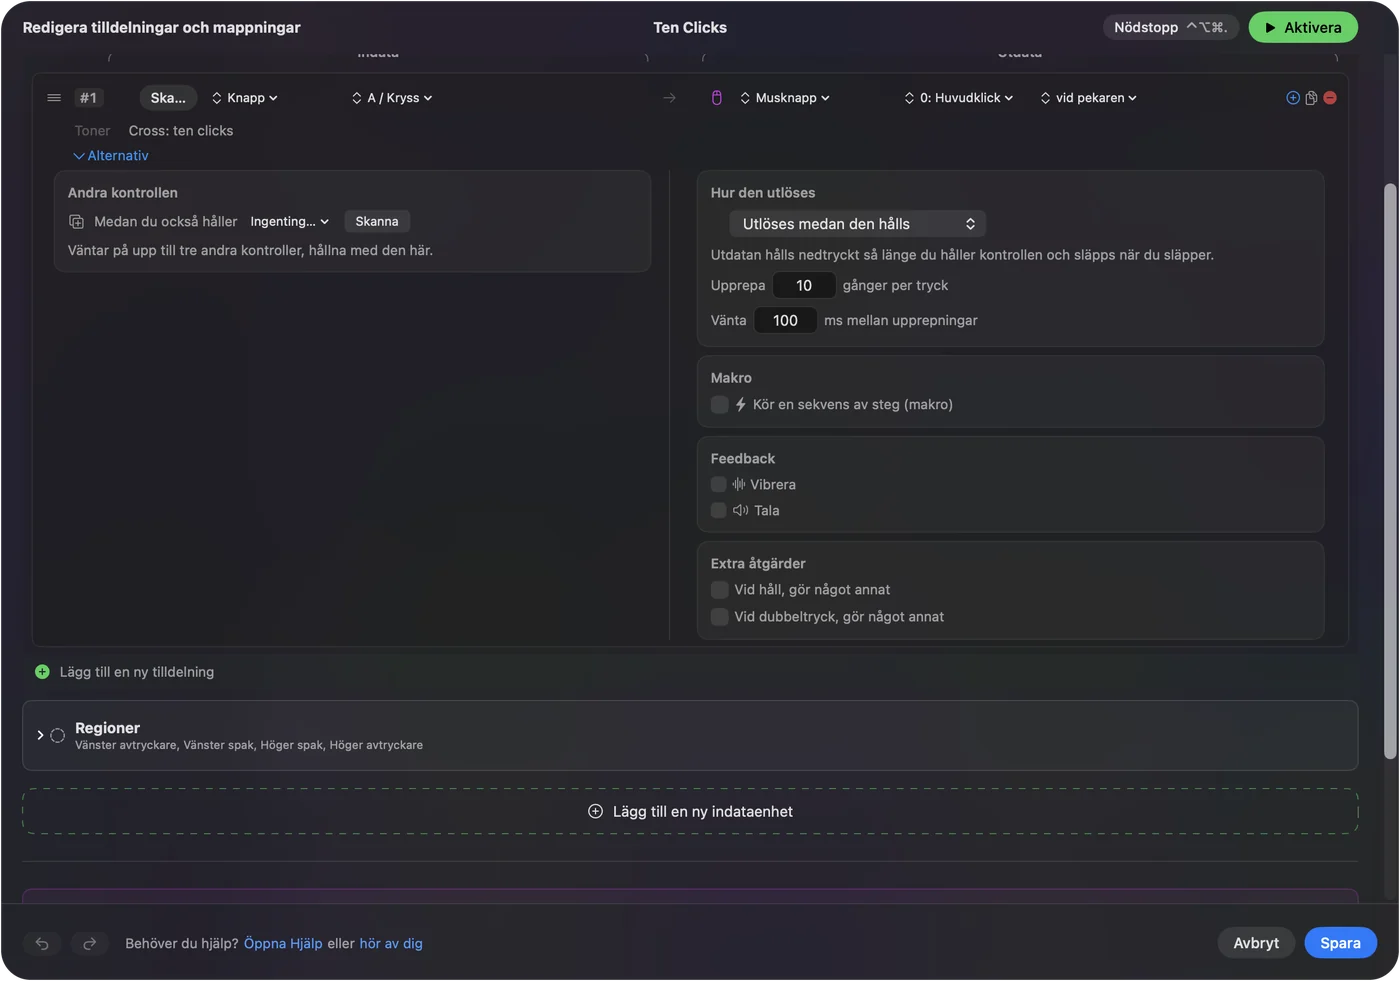Click the vertical scrollbar thumb
This screenshot has width=1400, height=981.
click(x=1390, y=471)
